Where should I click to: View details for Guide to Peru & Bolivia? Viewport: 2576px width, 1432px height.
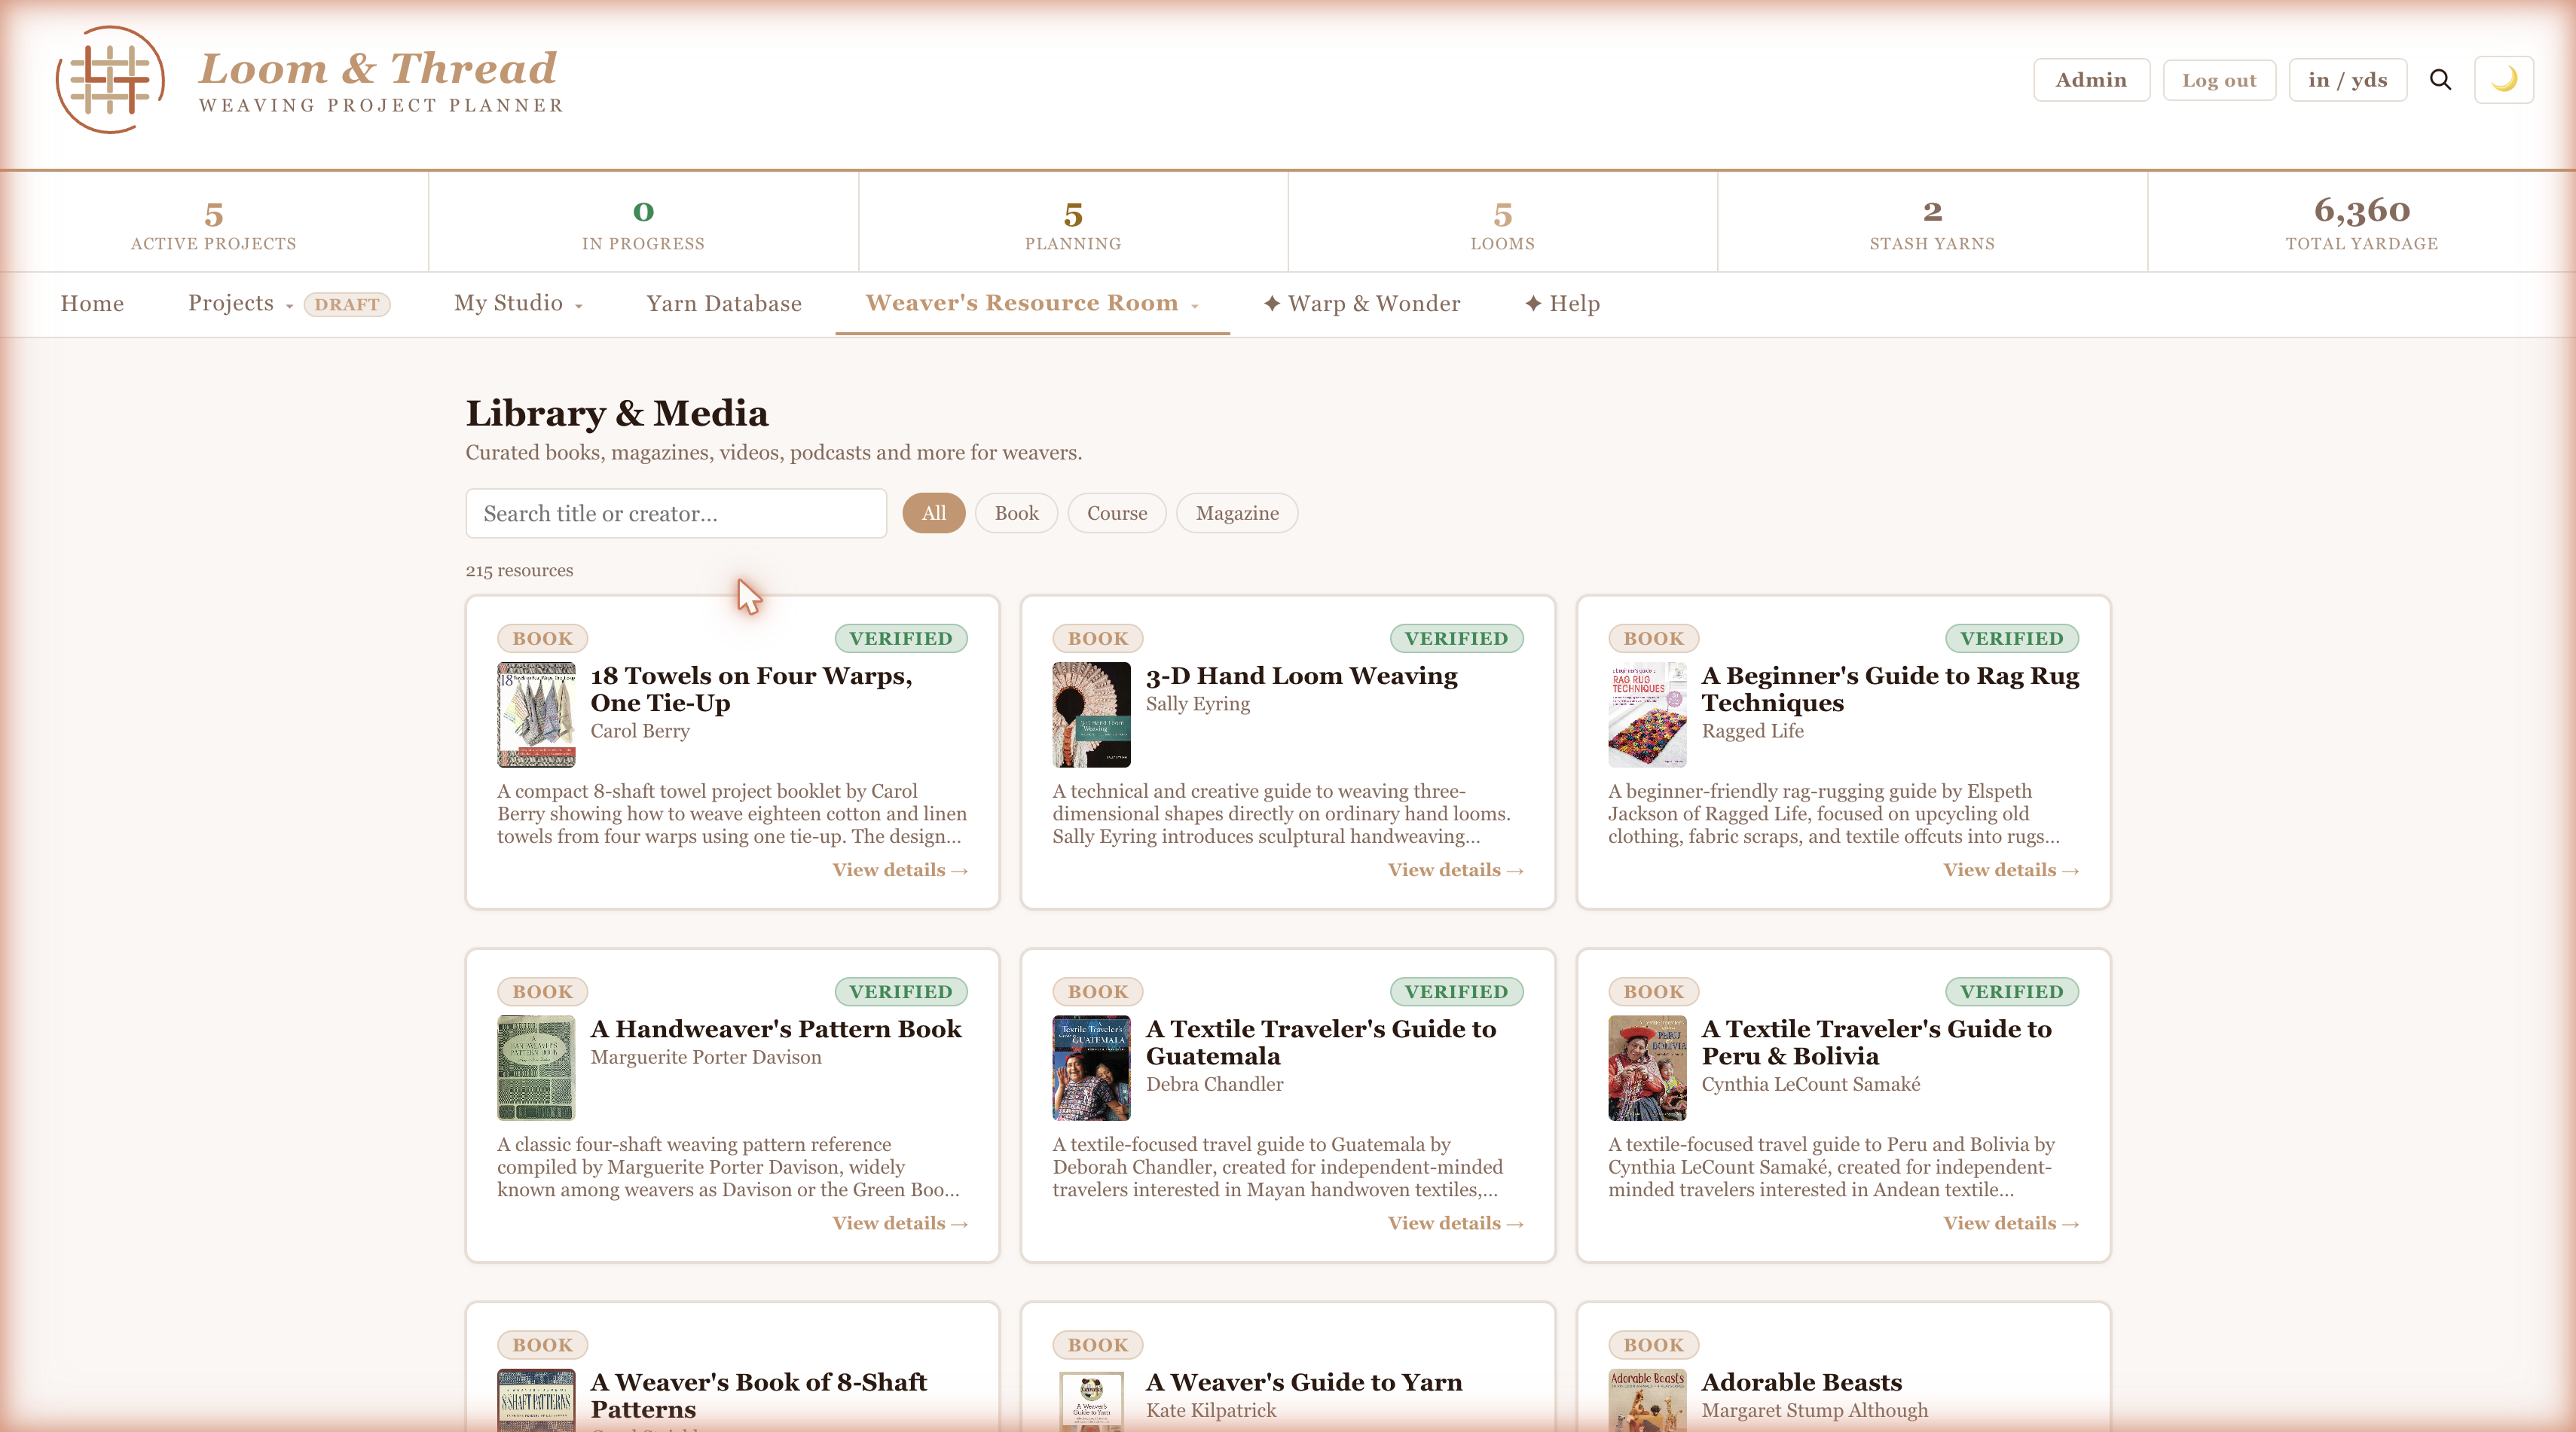[x=2011, y=1223]
